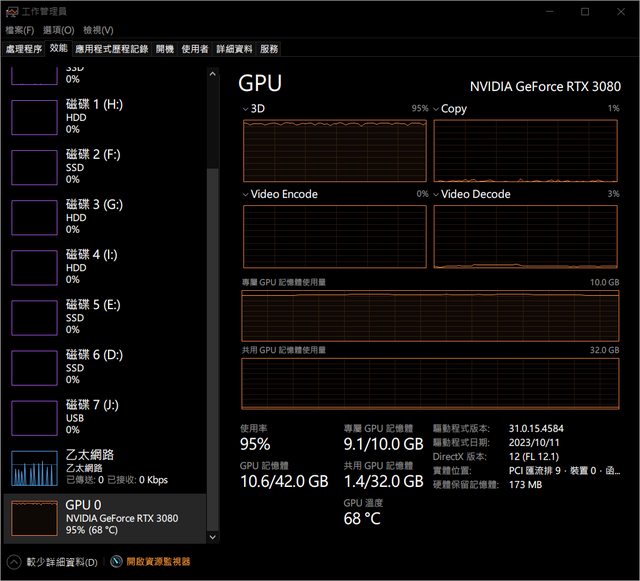The height and width of the screenshot is (581, 640).
Task: Click the 磁碟 4 (I:) disk graph icon
Action: pyautogui.click(x=34, y=267)
